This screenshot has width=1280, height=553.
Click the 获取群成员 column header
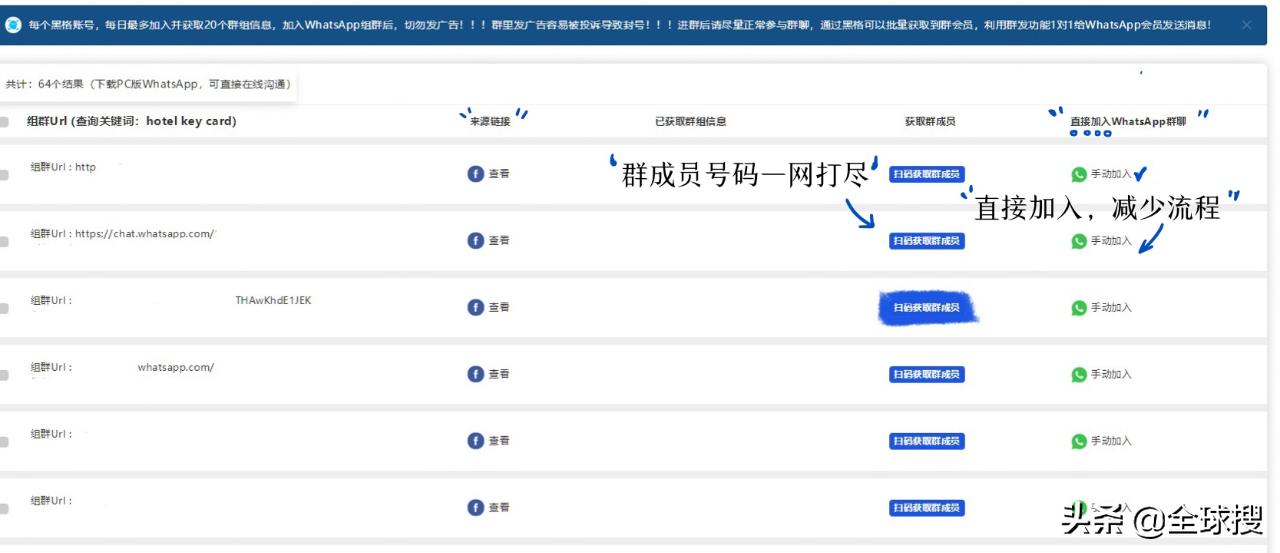[930, 122]
